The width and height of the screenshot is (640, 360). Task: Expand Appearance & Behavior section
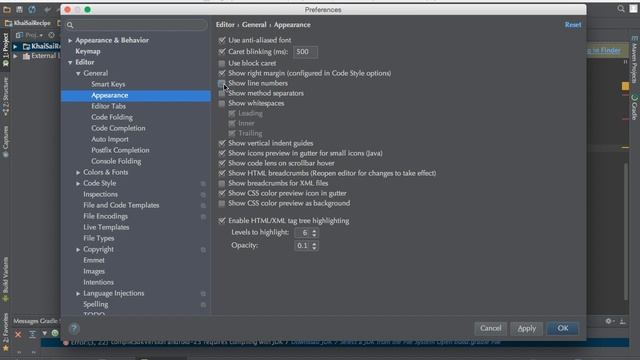(70, 40)
